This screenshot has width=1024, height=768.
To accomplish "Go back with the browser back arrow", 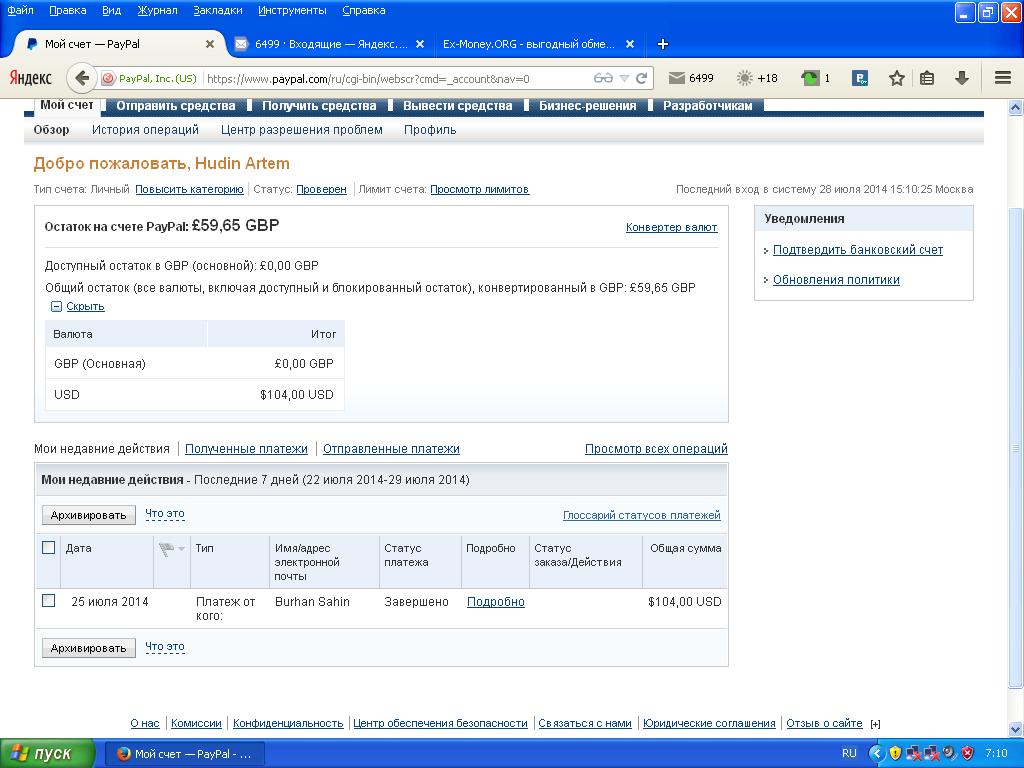I will click(81, 78).
